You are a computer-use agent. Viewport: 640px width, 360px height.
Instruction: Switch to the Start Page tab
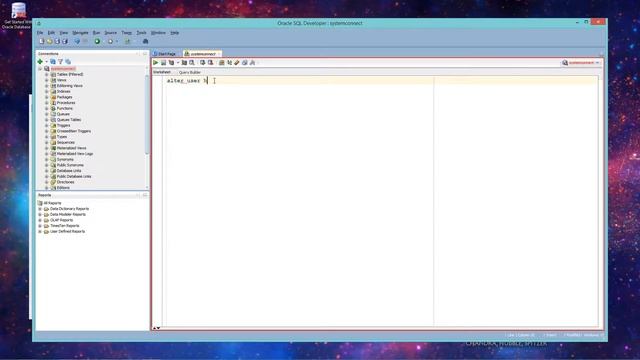(x=165, y=54)
